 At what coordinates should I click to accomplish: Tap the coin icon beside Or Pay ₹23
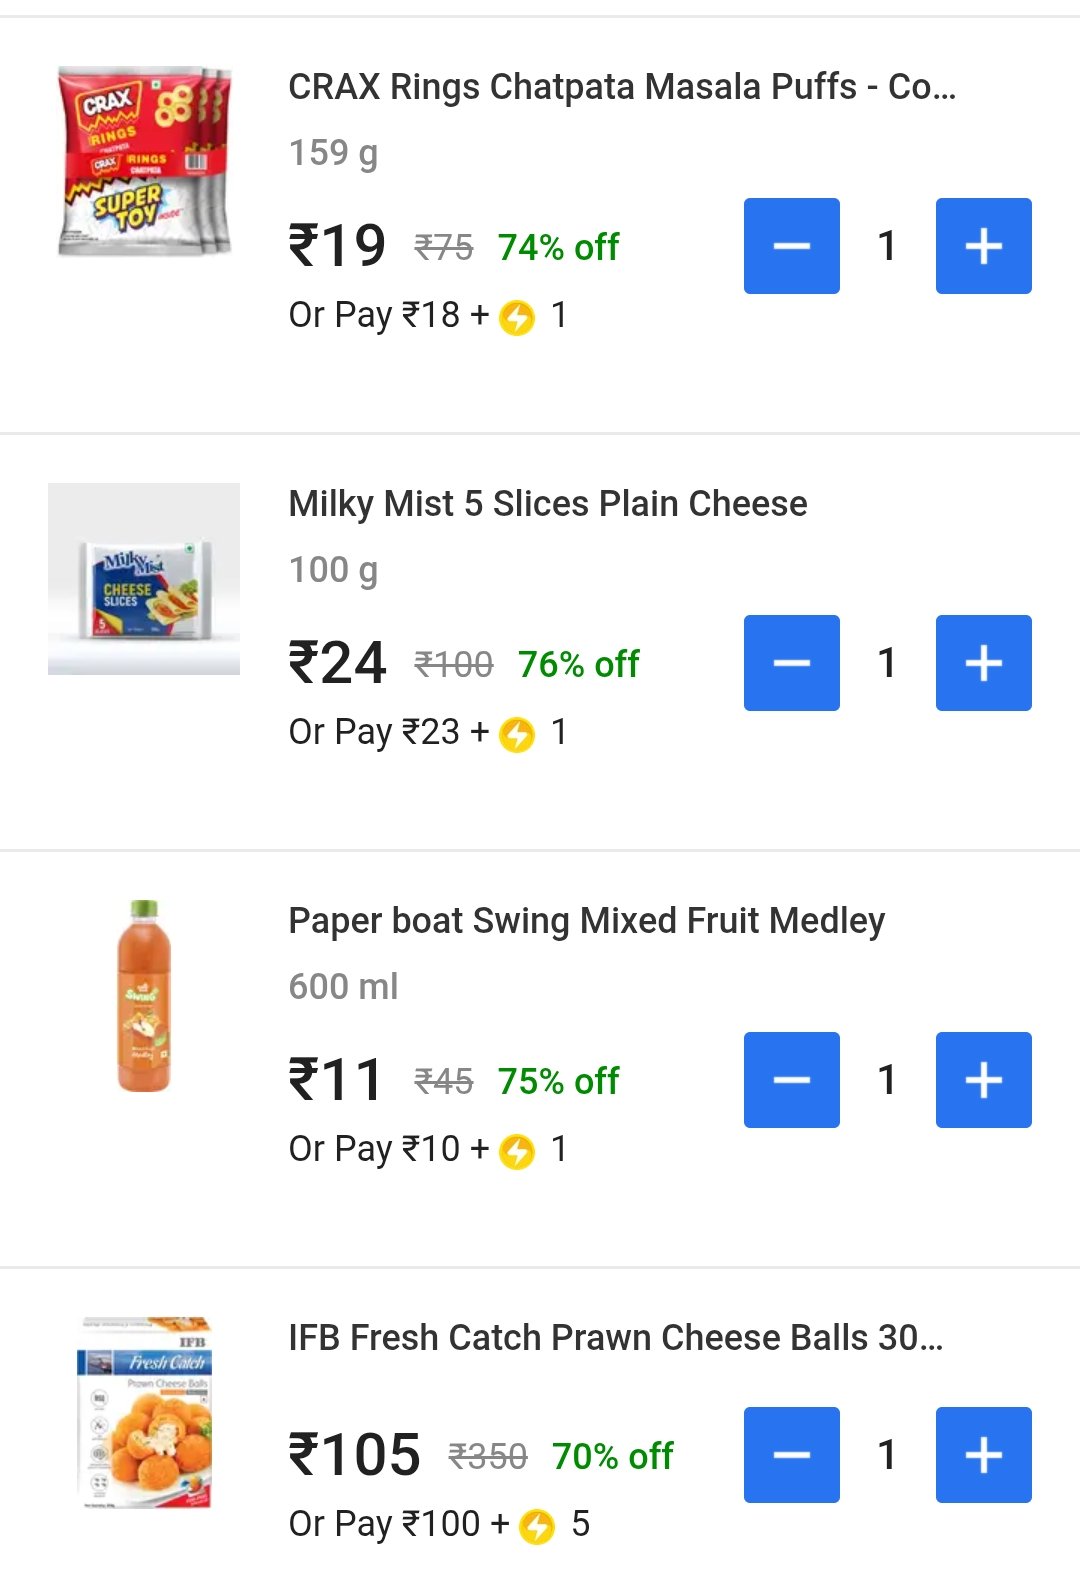point(517,735)
